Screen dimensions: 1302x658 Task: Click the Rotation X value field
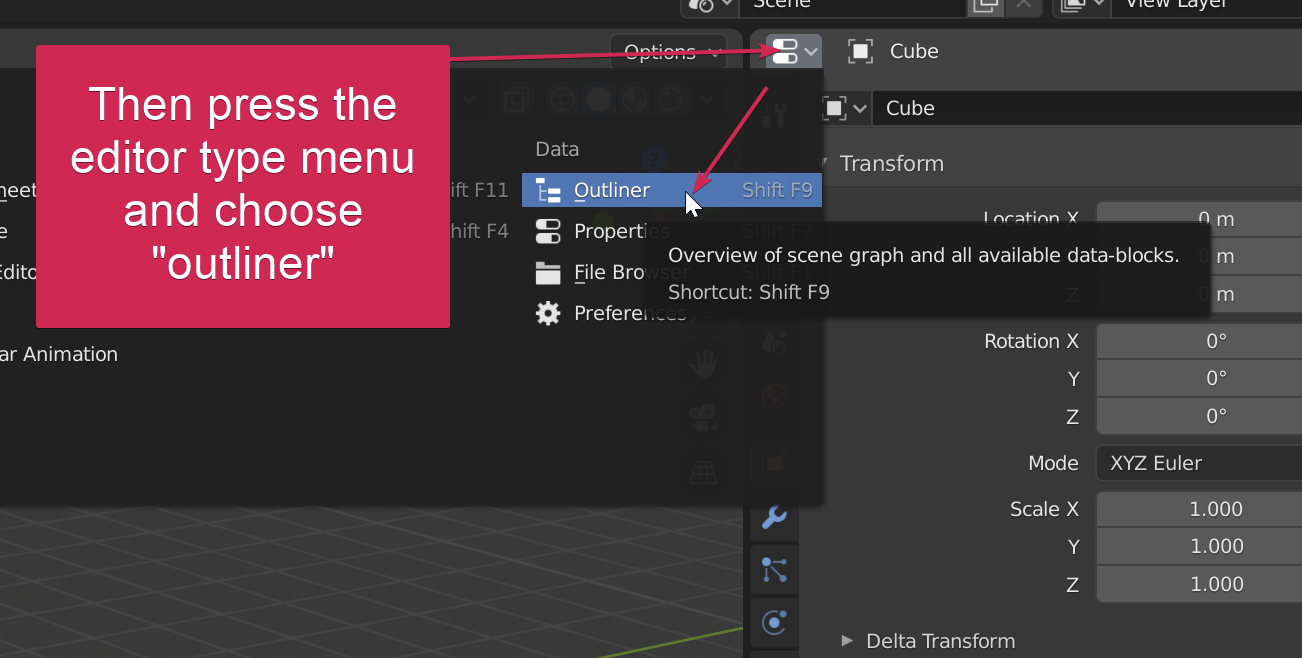tap(1199, 341)
